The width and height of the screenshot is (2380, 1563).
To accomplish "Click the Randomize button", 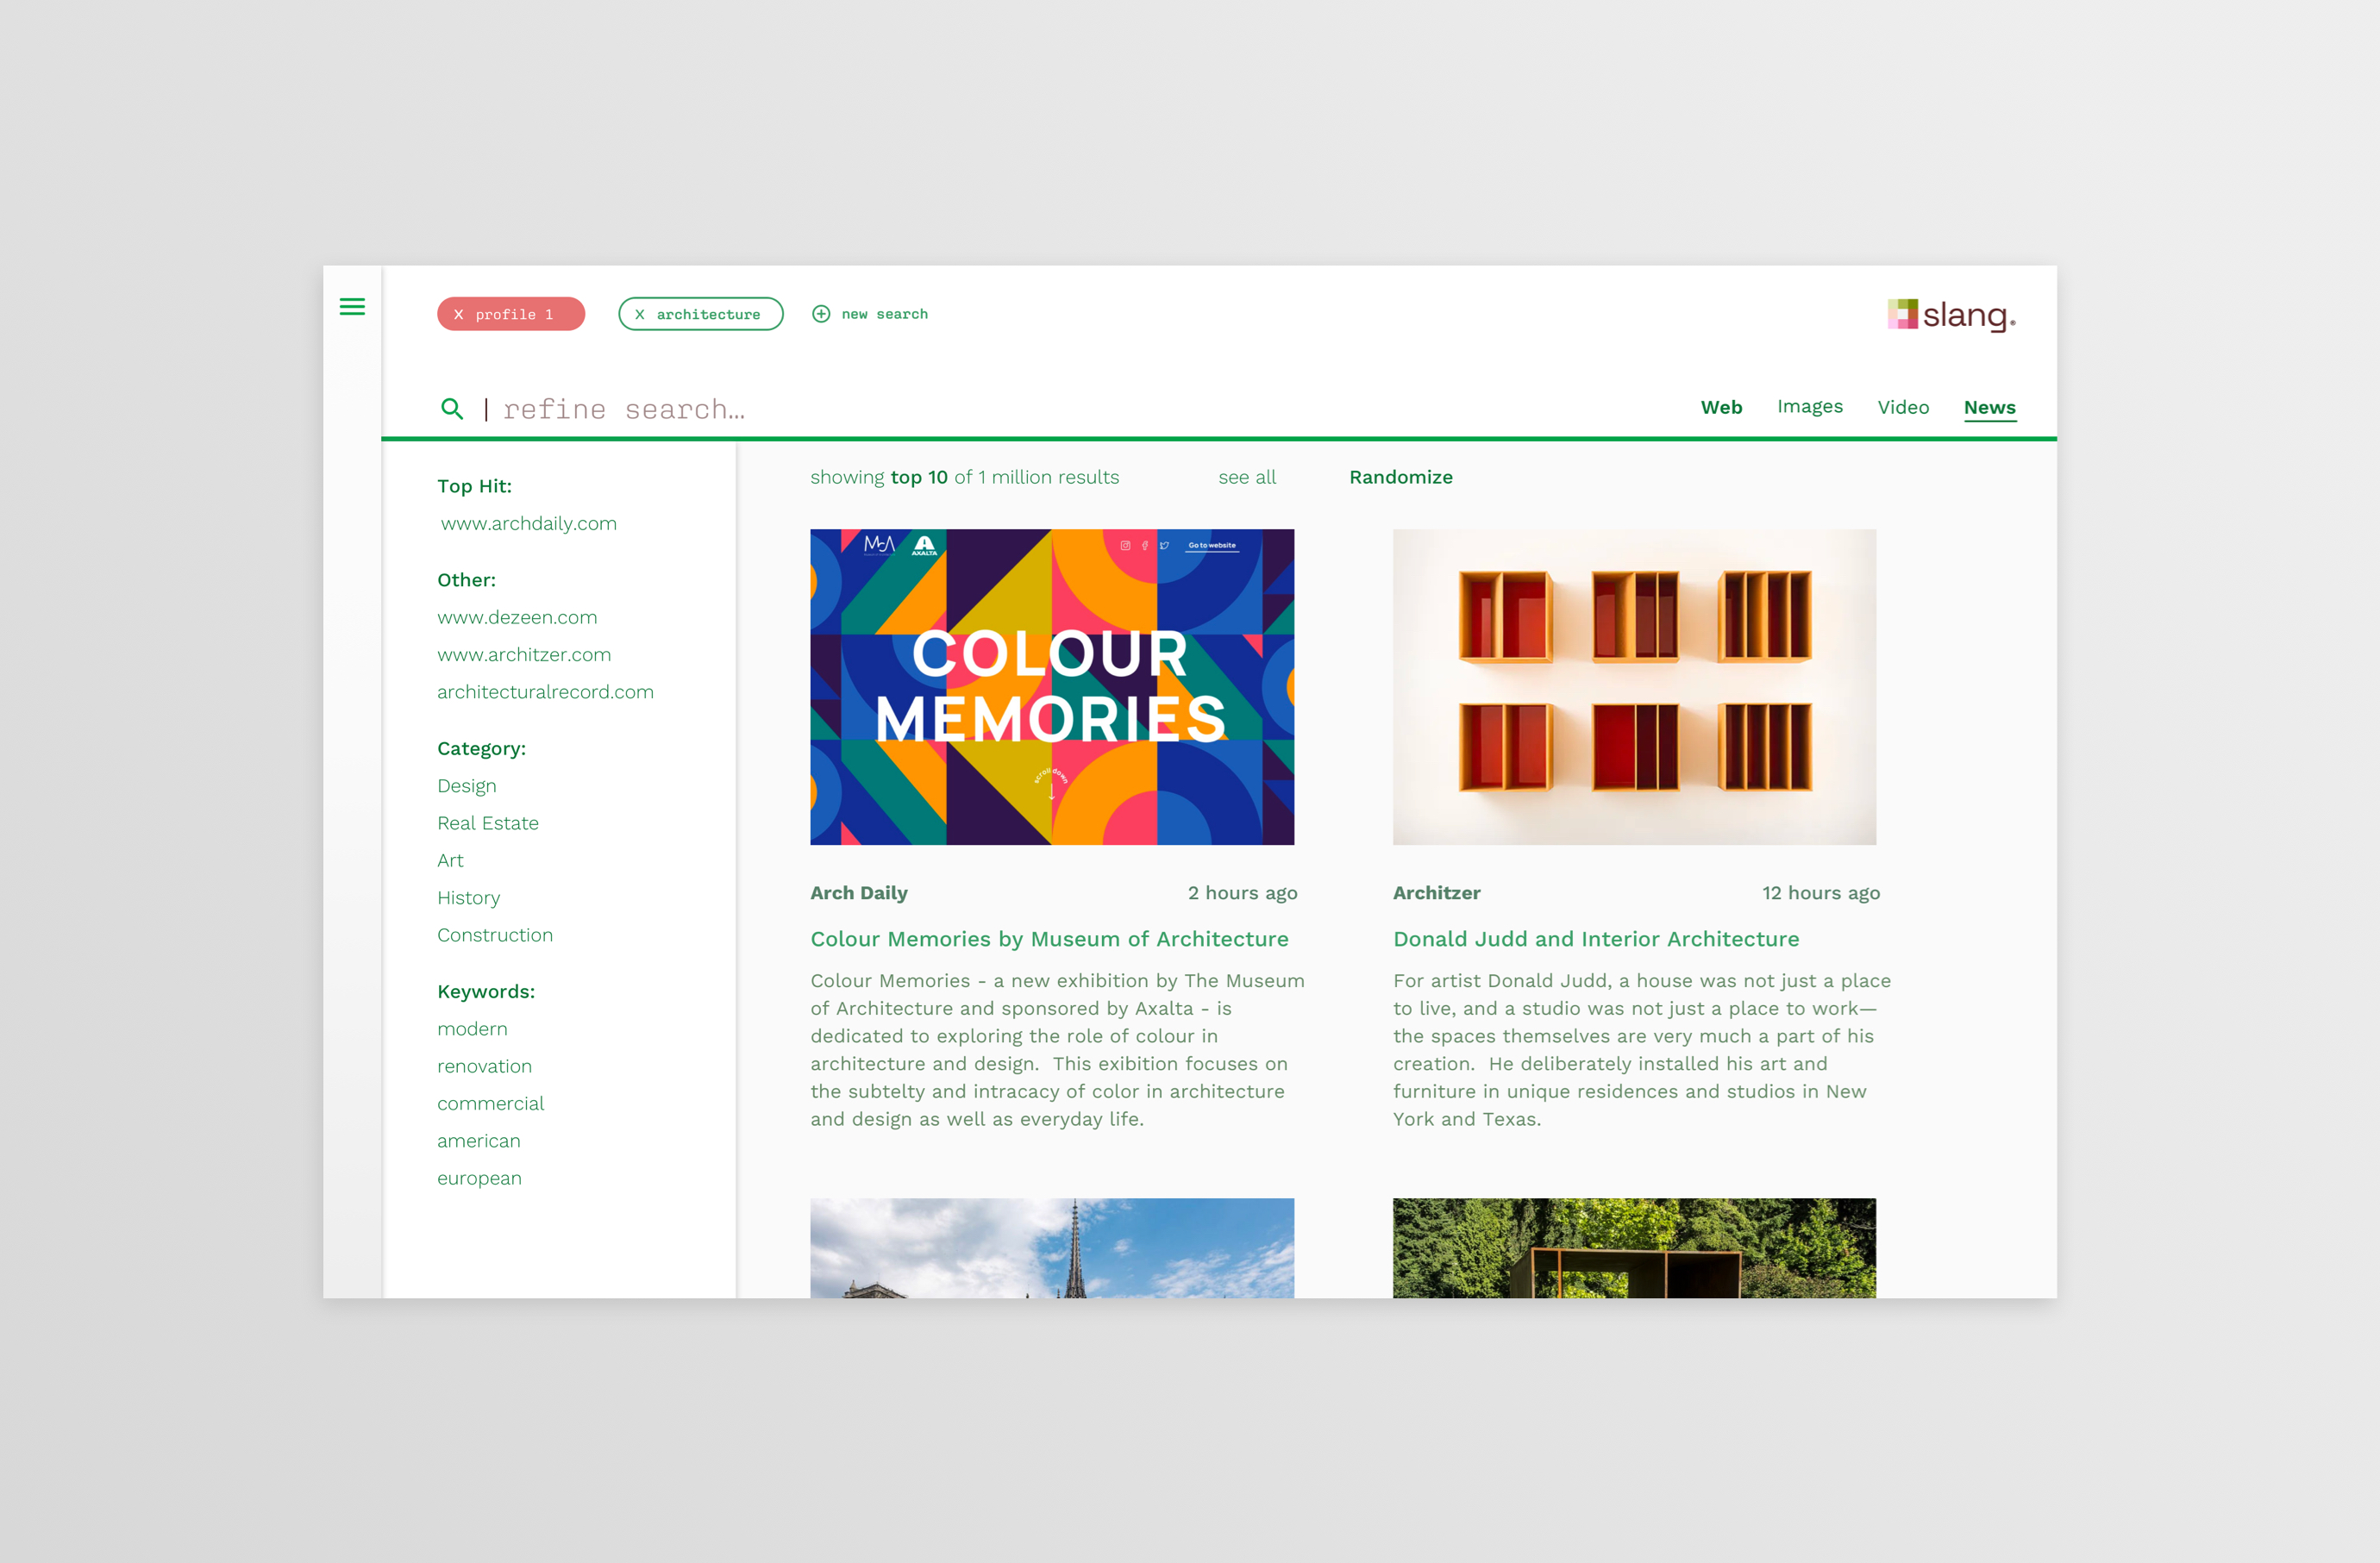I will click(1400, 477).
